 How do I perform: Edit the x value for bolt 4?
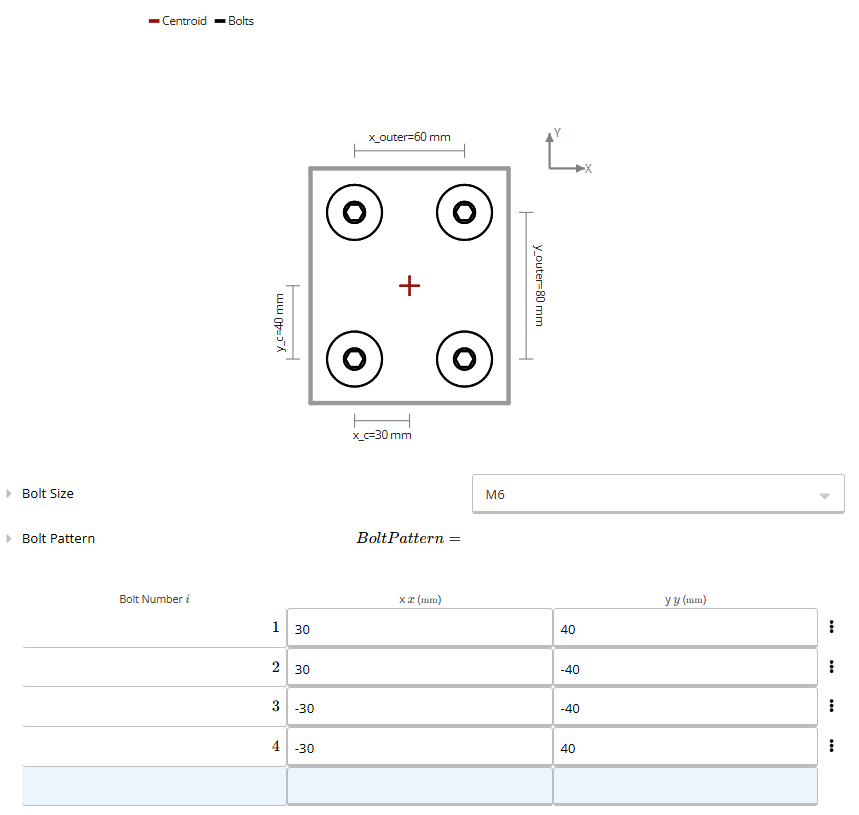tap(420, 747)
